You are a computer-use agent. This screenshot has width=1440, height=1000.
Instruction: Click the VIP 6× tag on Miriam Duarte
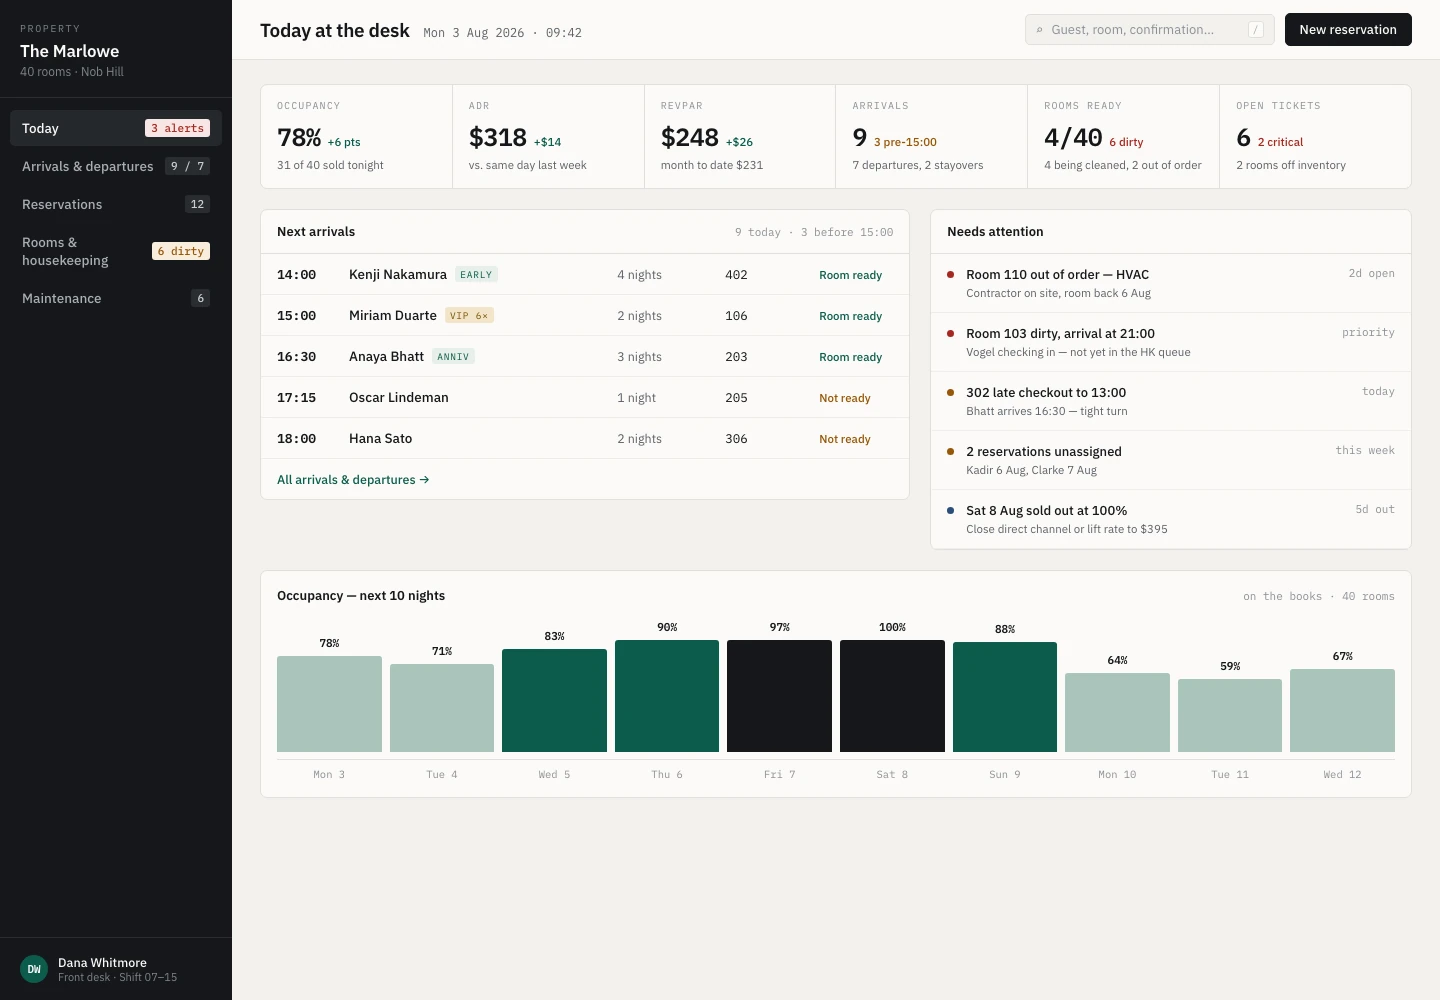tap(469, 316)
